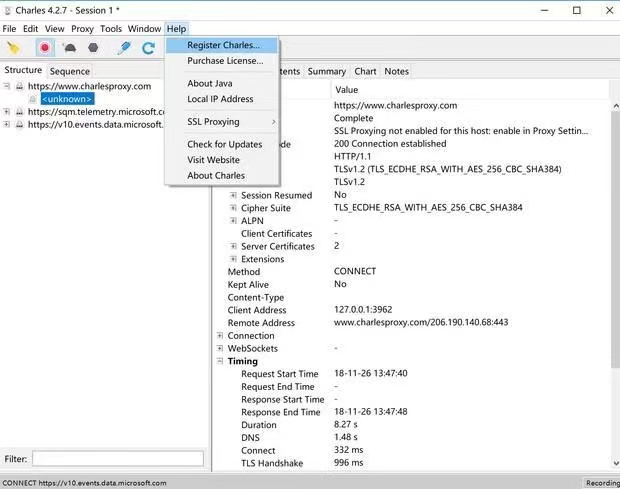
Task: Toggle throttling with the turtle icon
Action: 70,48
